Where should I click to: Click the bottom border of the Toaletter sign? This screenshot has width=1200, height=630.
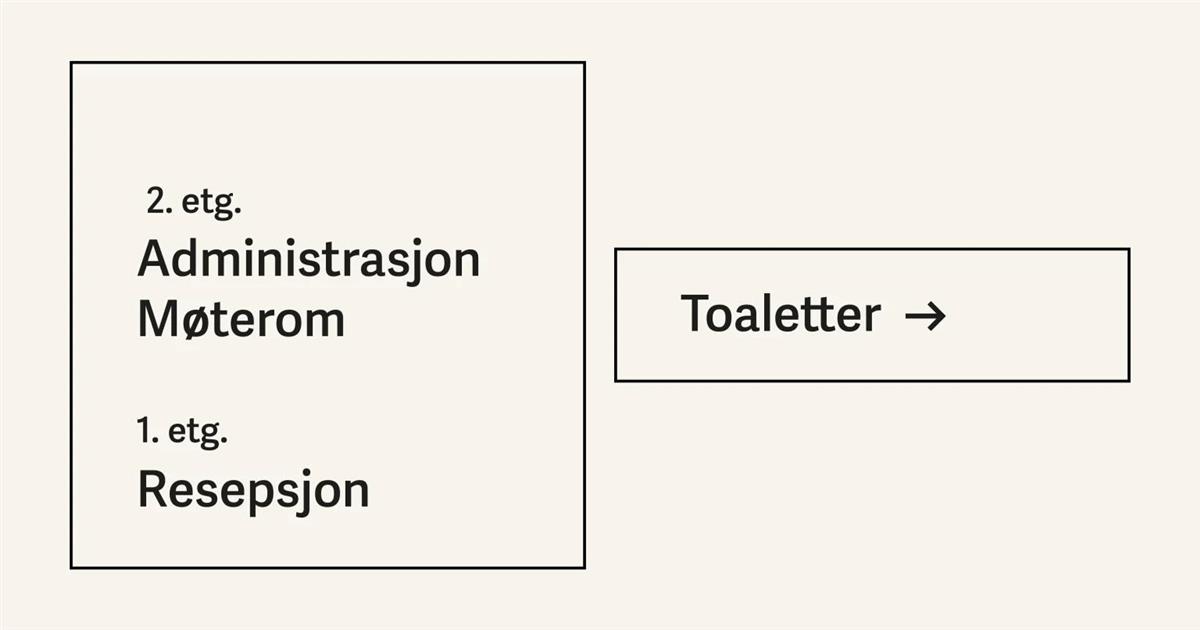coord(871,380)
